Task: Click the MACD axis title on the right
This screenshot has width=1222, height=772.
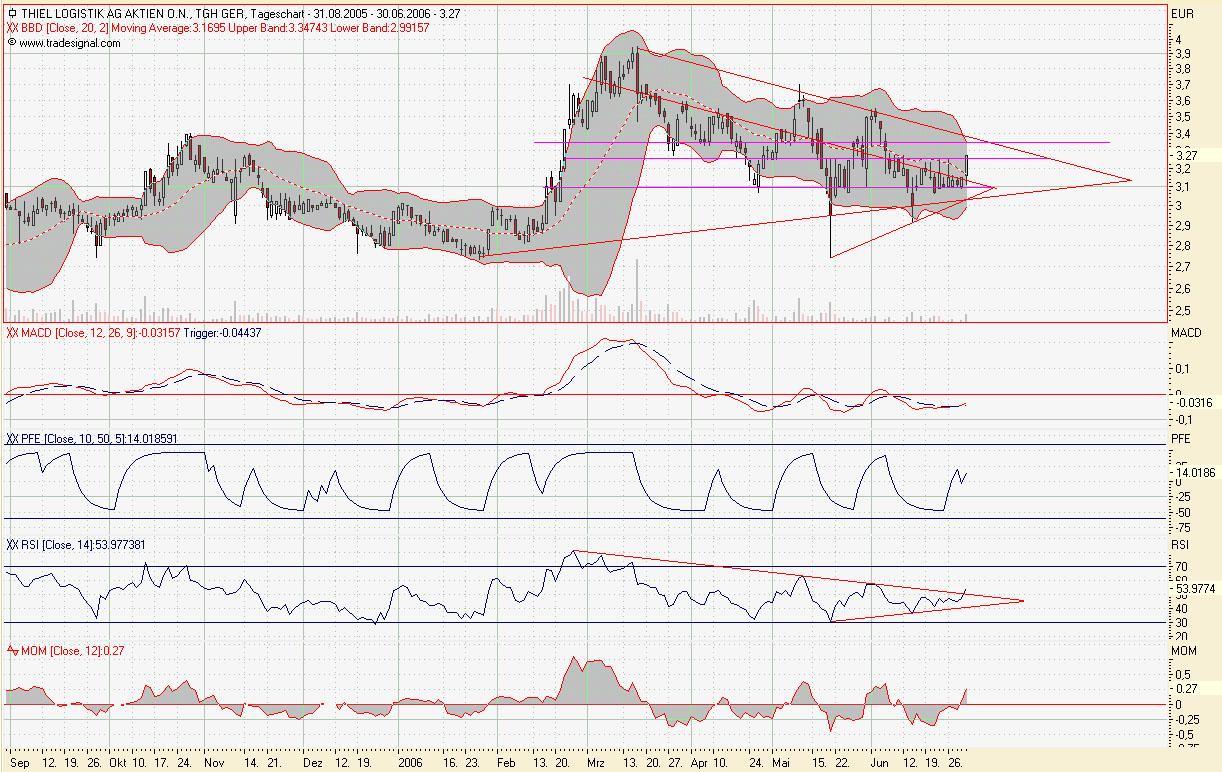Action: (x=1187, y=332)
